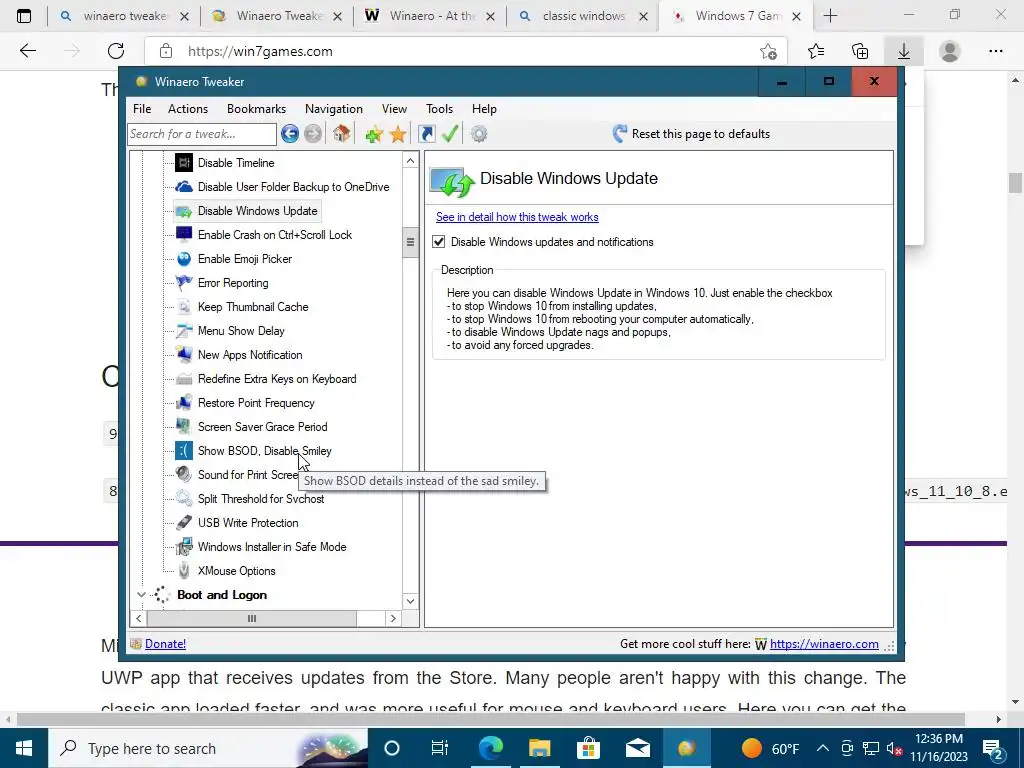Open the Mail app from taskbar

point(637,748)
